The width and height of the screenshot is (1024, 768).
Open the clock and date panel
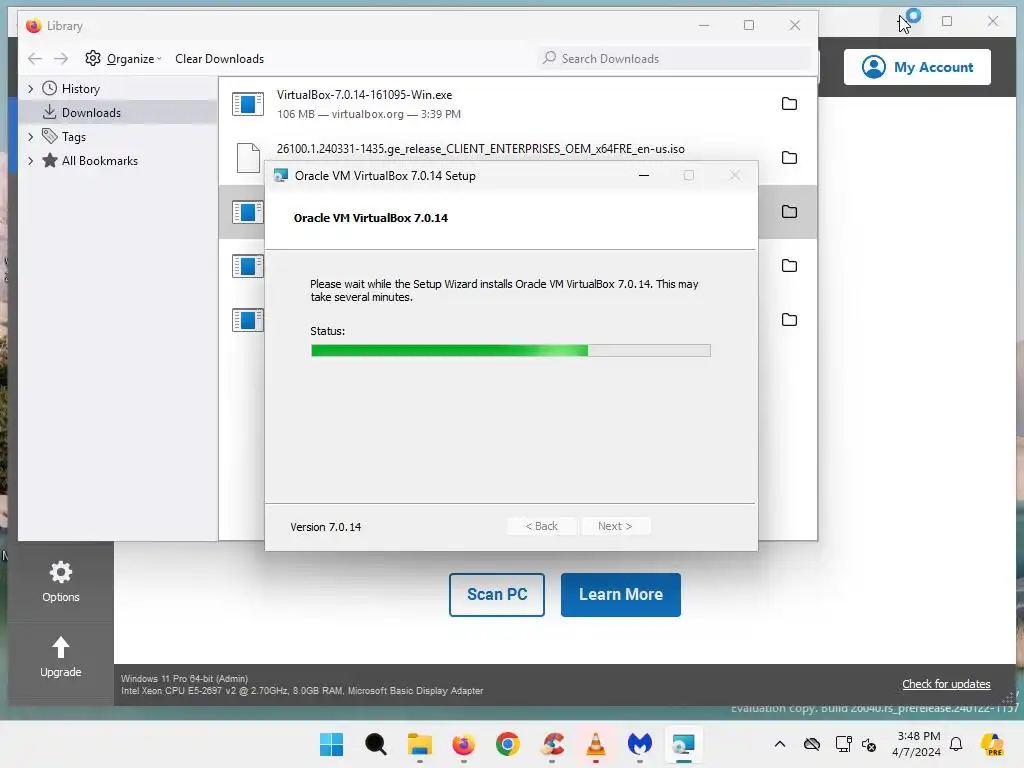pos(916,744)
